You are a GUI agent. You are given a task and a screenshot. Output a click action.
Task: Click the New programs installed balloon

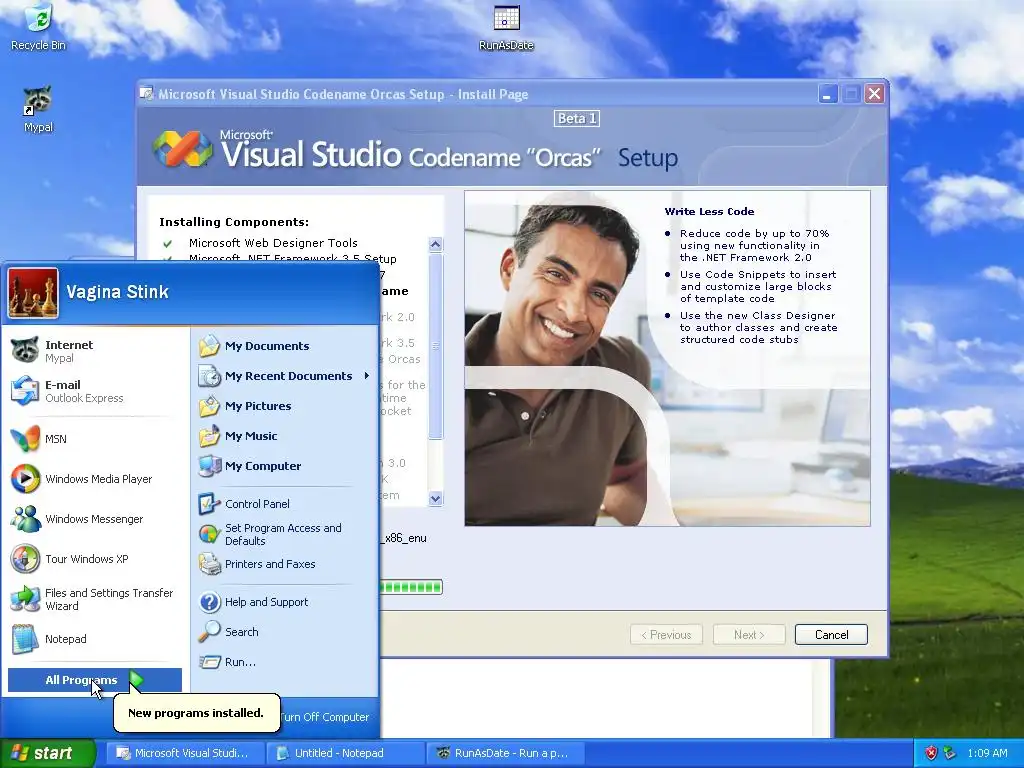tap(197, 712)
